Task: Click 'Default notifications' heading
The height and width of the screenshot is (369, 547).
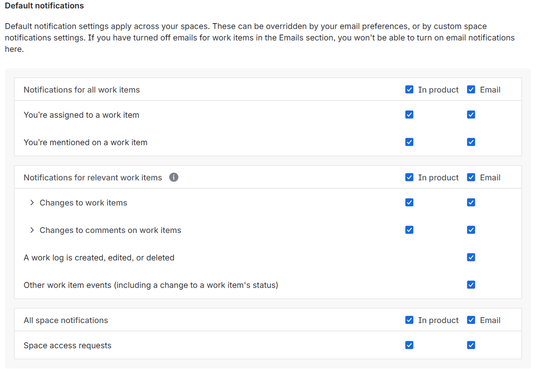Action: coord(44,6)
